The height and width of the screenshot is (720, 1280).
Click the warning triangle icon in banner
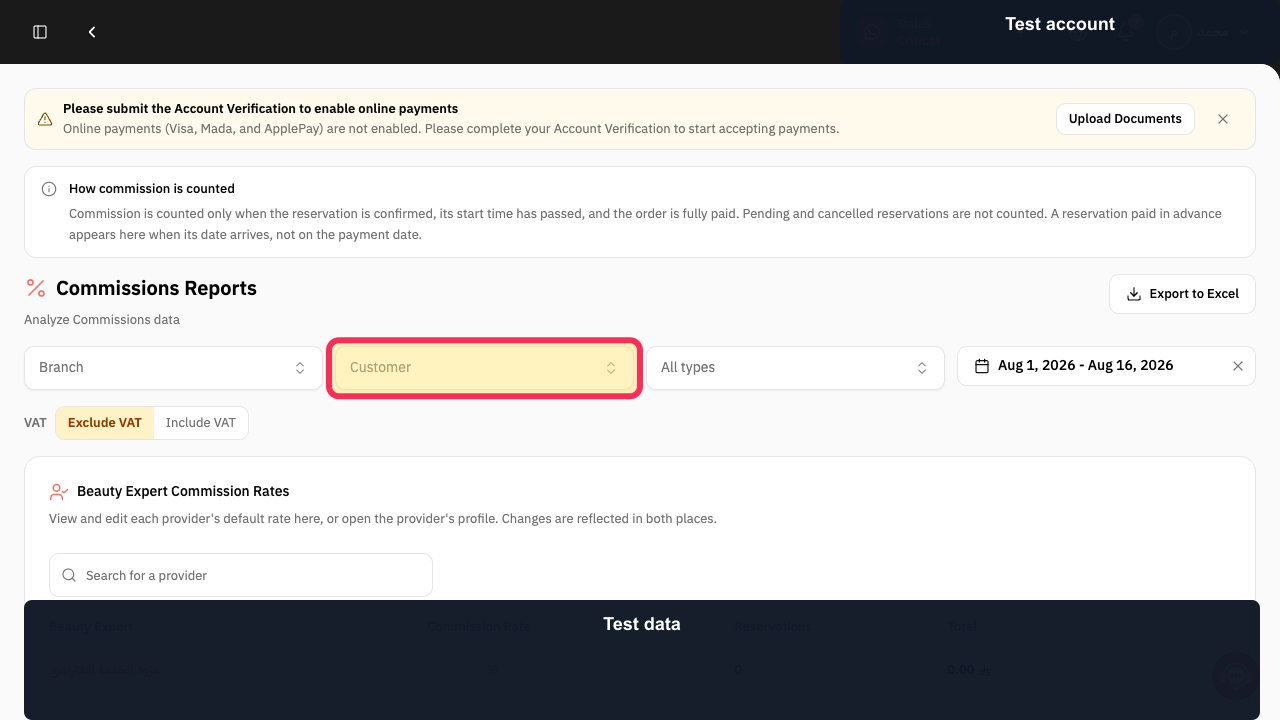click(45, 119)
